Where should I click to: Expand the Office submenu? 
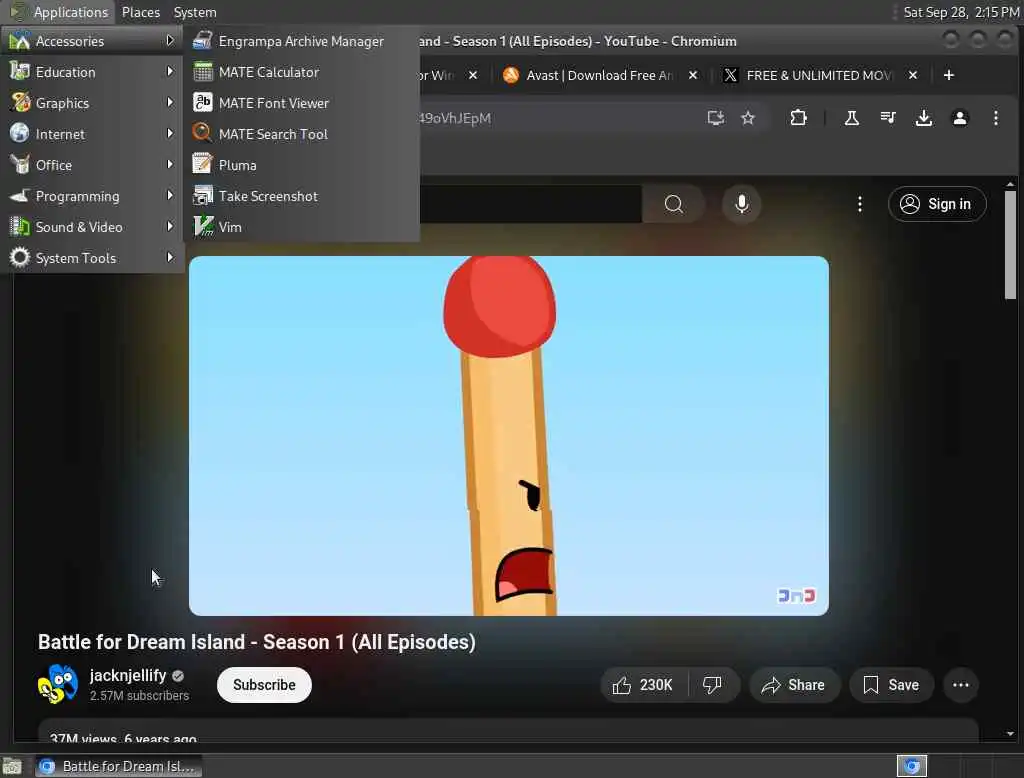click(x=92, y=165)
